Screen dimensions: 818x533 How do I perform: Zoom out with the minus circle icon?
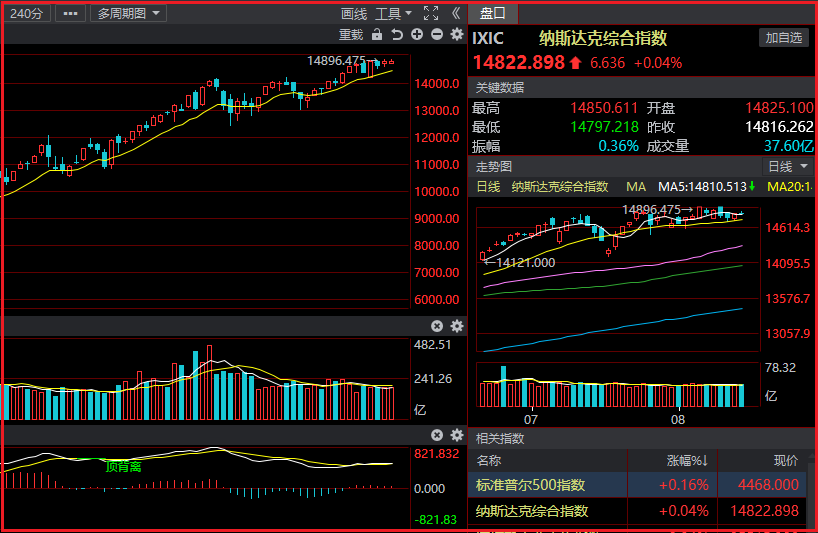[x=437, y=34]
